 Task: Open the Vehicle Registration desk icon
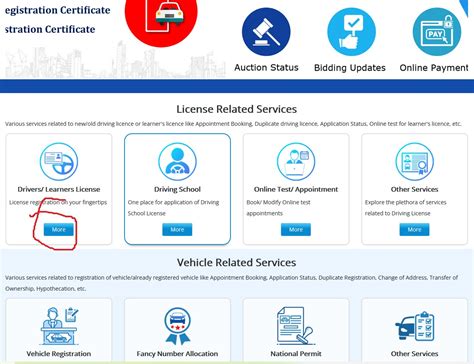coord(59,326)
